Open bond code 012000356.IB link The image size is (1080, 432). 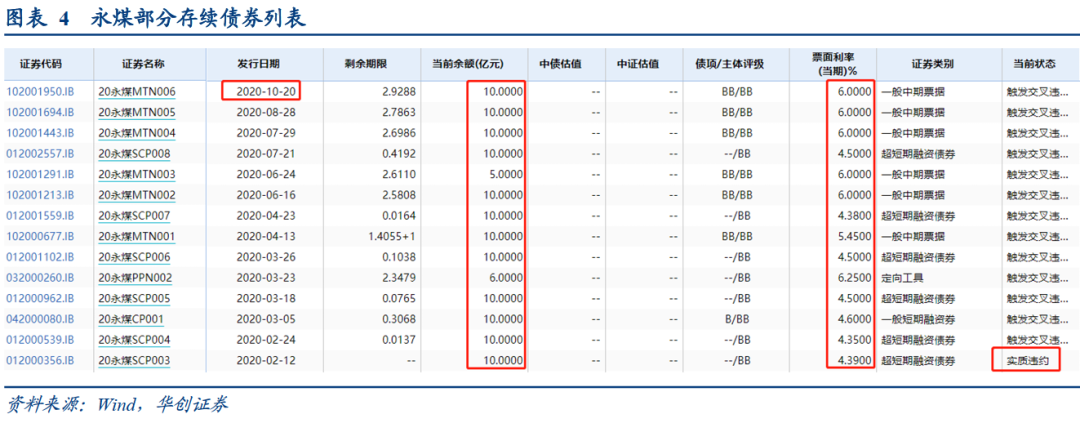tap(40, 360)
